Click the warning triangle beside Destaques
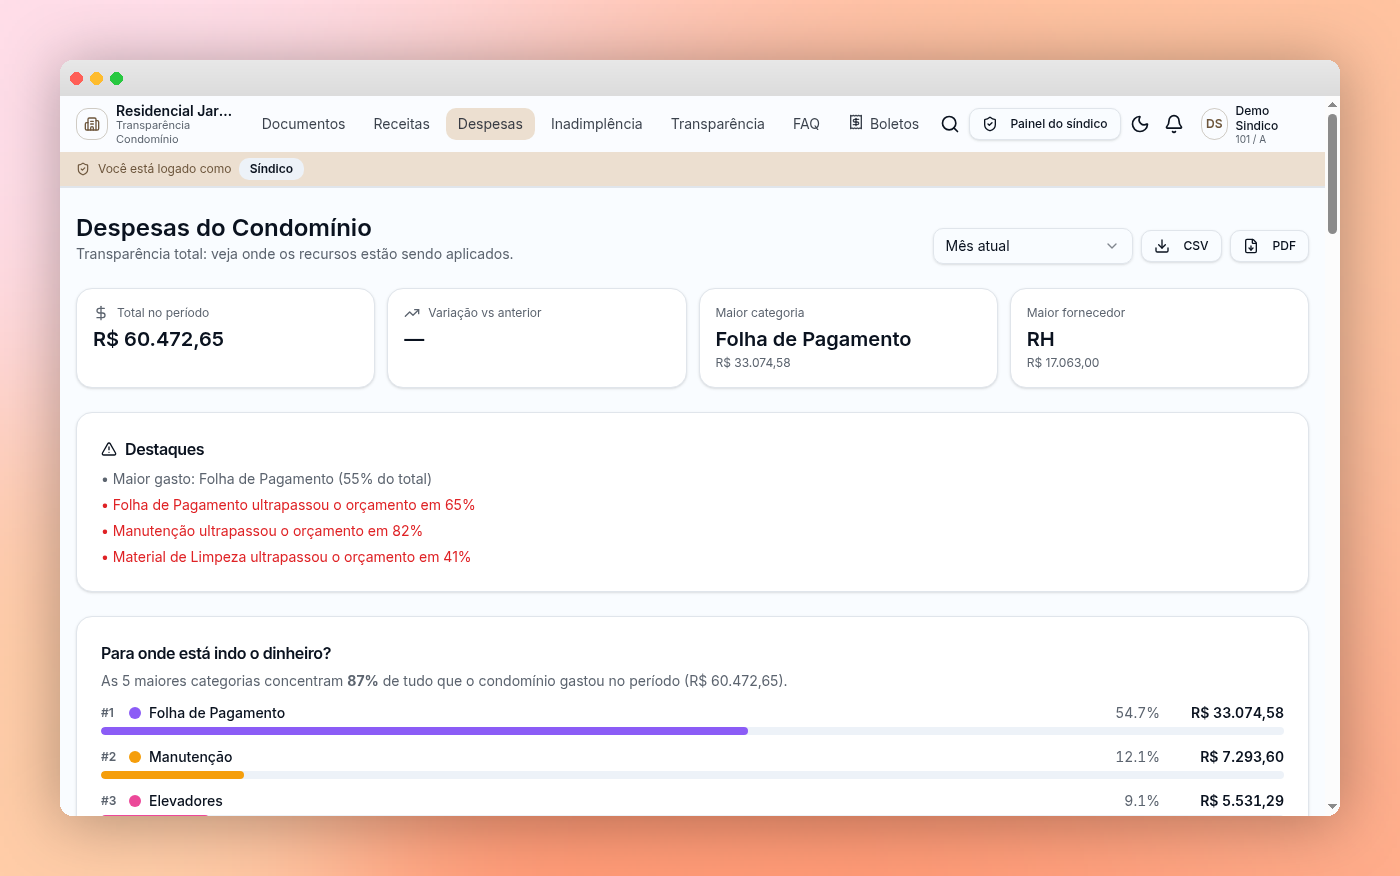 [x=109, y=450]
